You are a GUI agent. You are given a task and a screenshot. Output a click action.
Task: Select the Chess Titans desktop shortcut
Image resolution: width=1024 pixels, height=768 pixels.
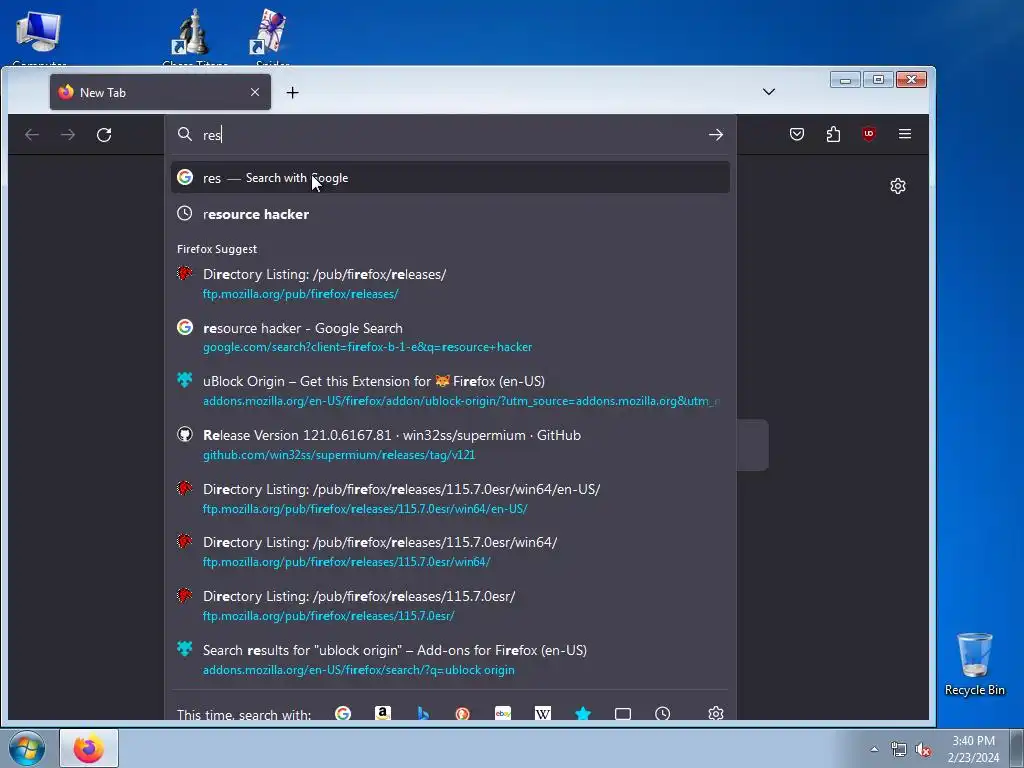point(195,37)
